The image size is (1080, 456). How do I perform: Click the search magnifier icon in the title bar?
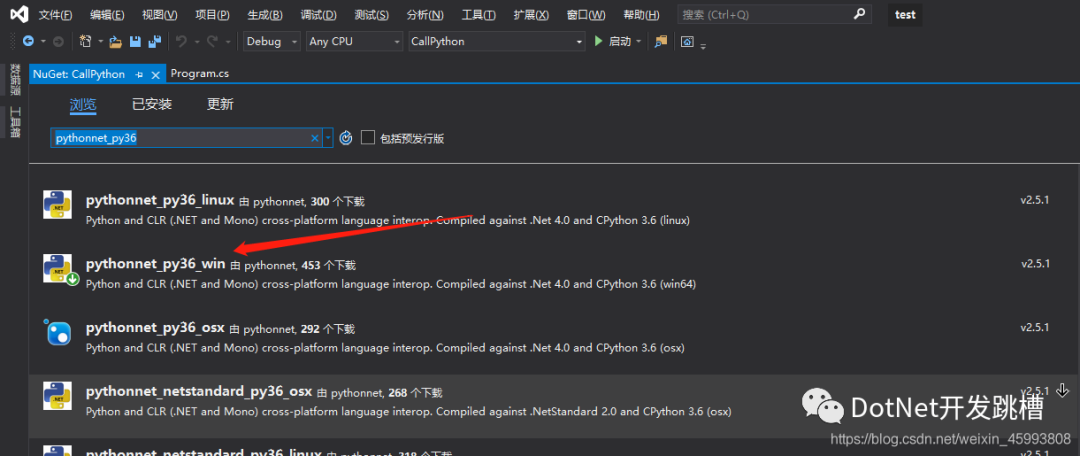858,14
